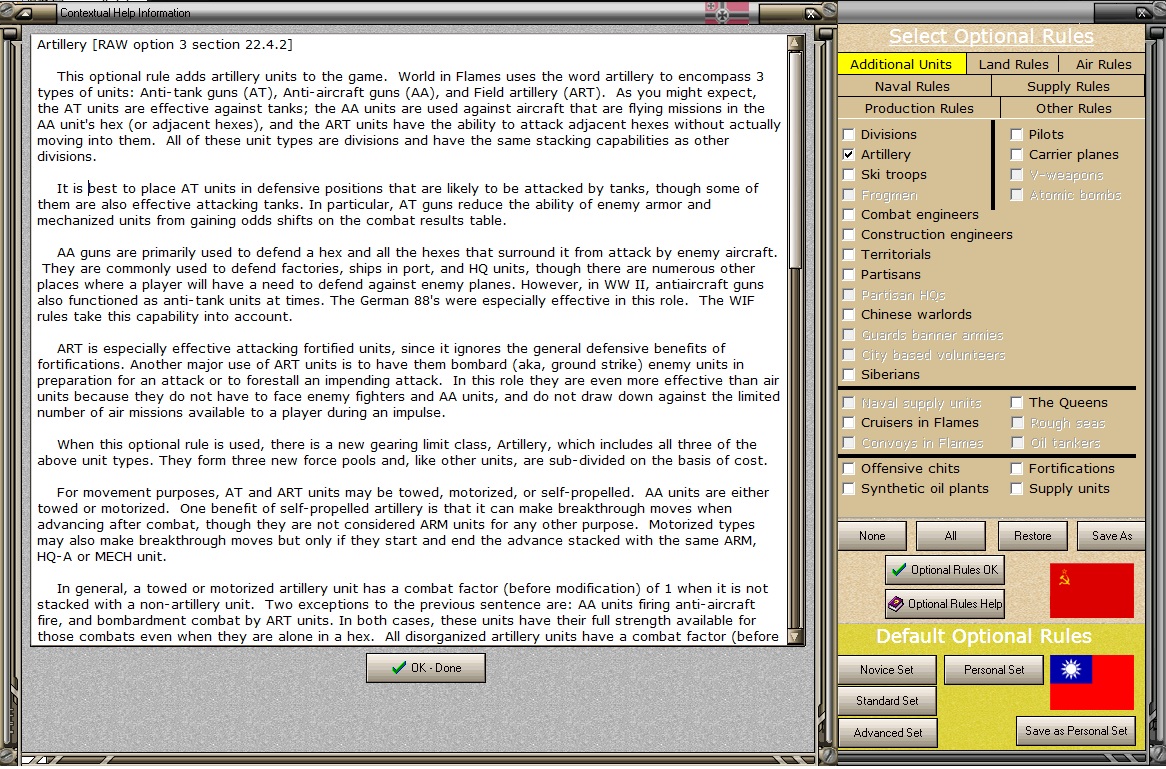Open the Supply Rules tab
1166x769 pixels.
[1068, 87]
